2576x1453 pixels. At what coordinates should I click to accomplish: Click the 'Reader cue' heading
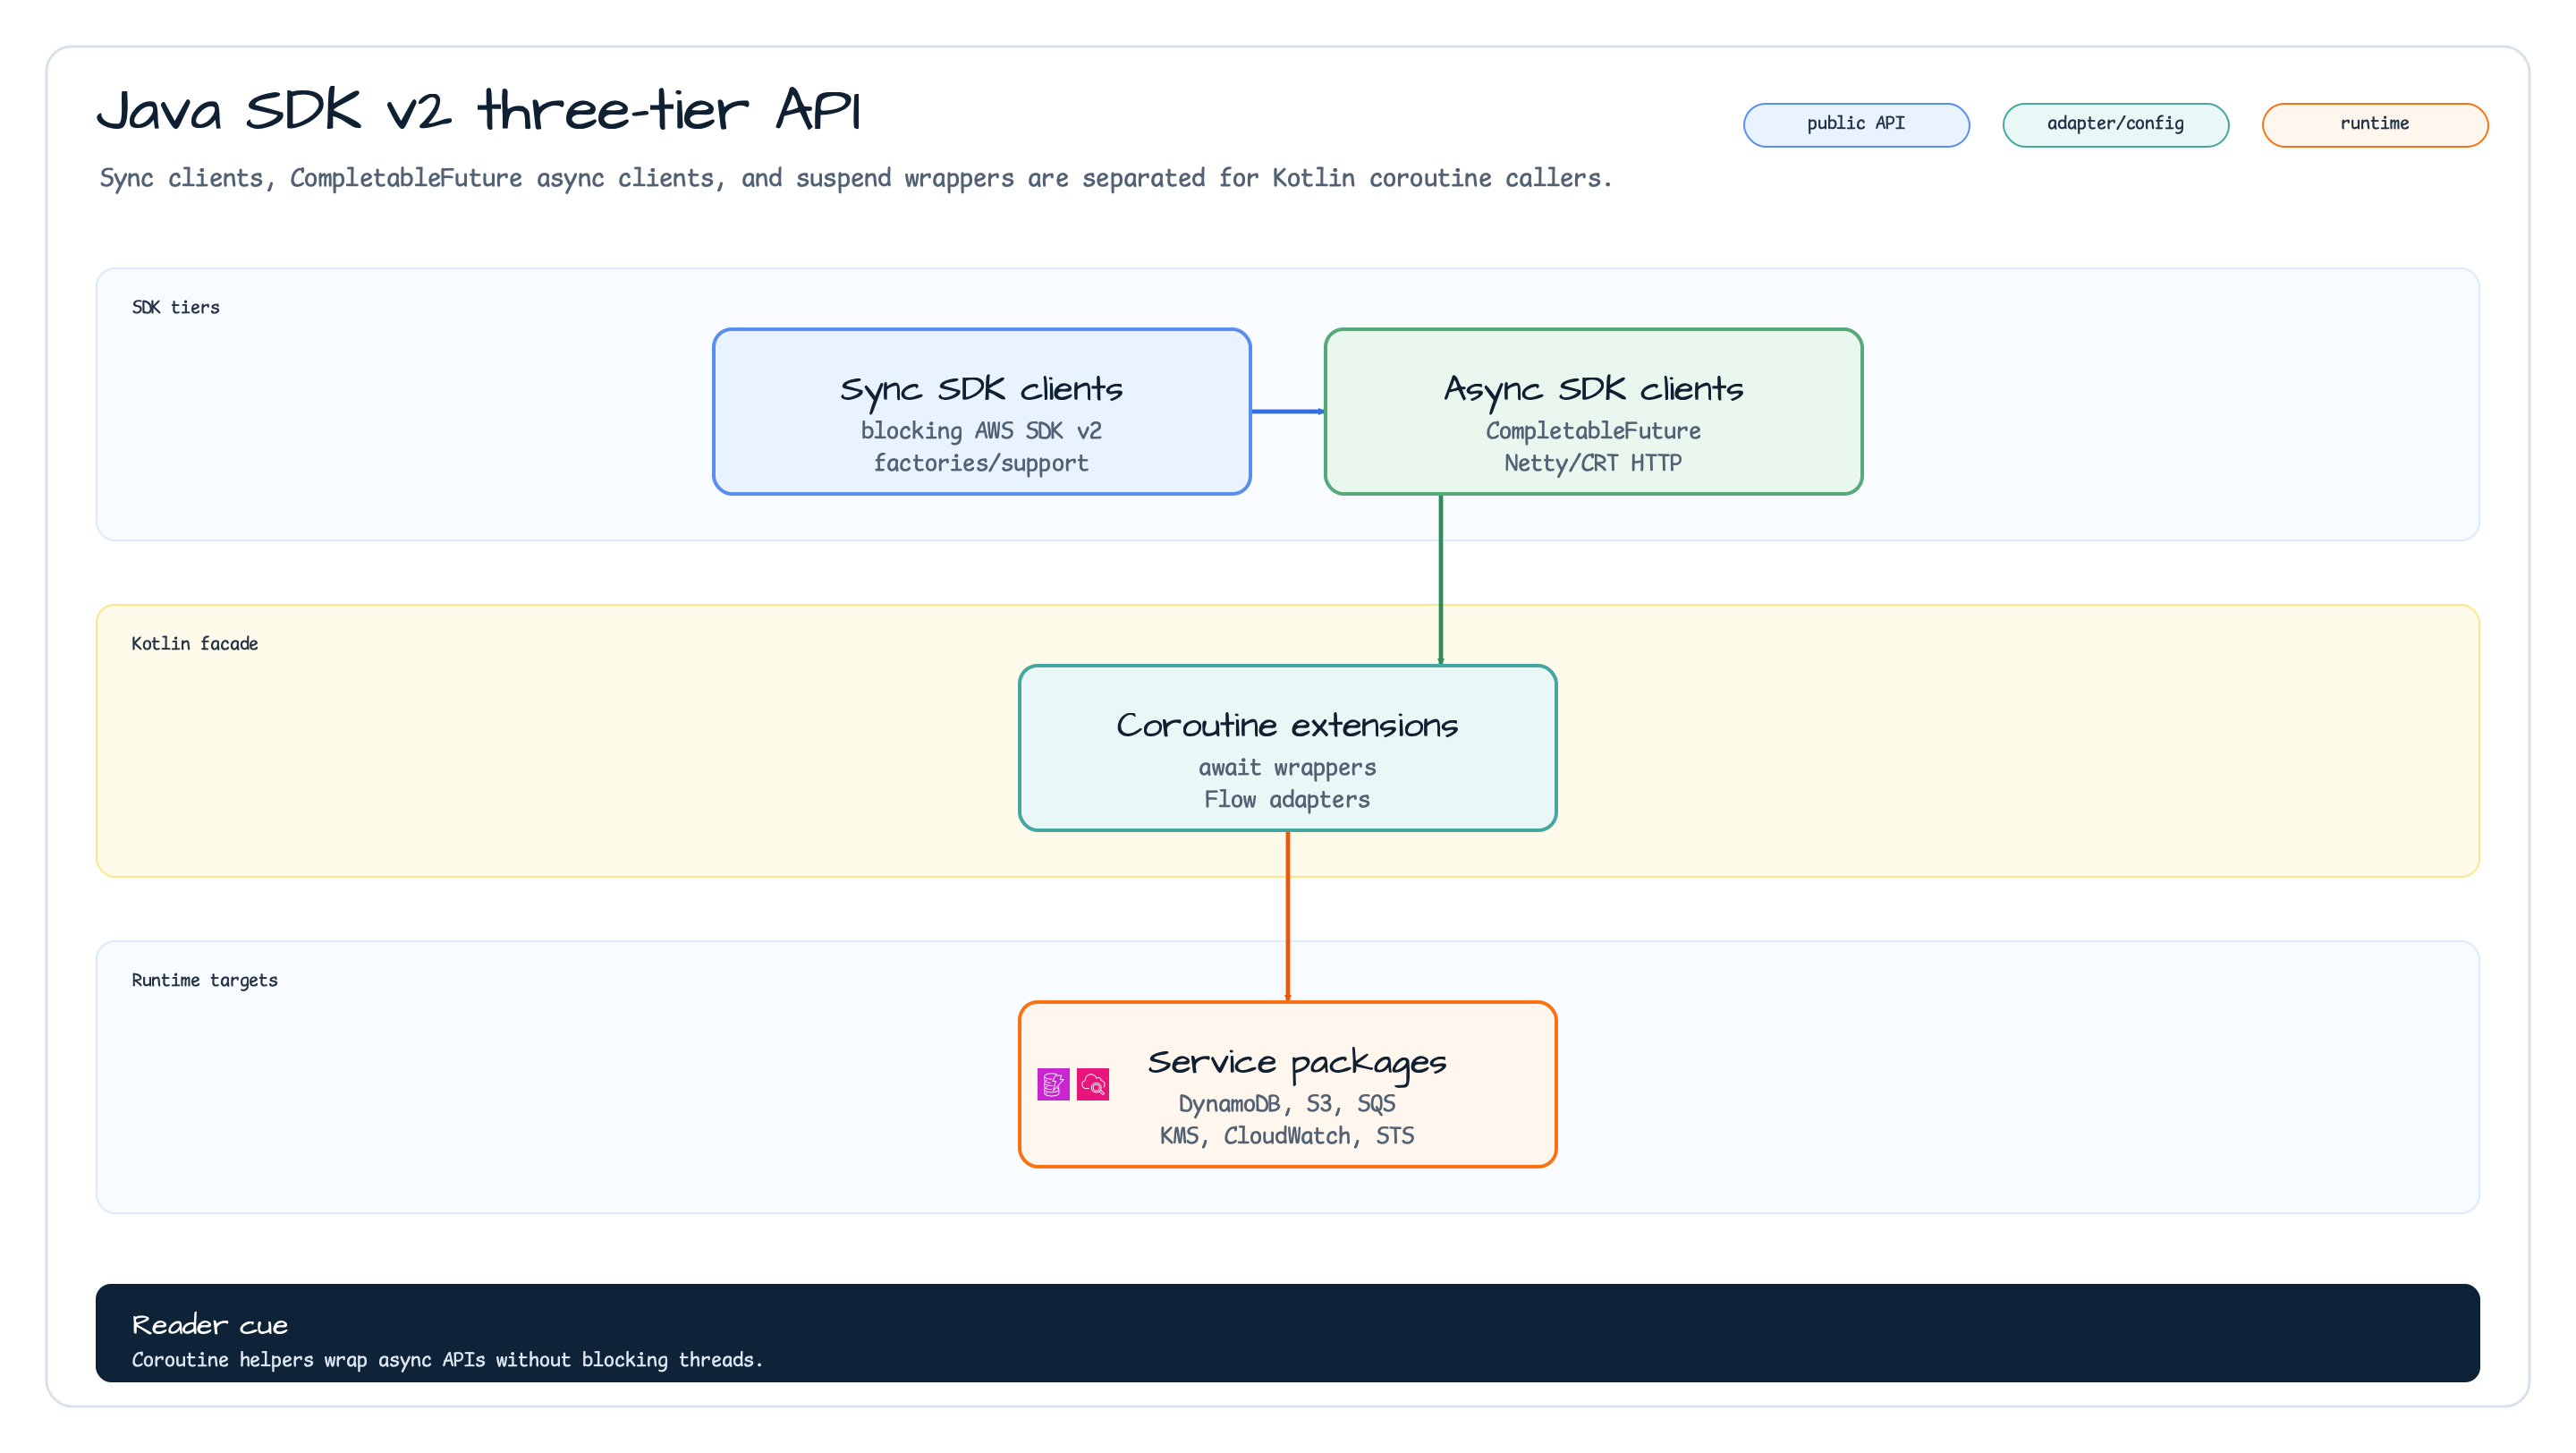pyautogui.click(x=210, y=1325)
